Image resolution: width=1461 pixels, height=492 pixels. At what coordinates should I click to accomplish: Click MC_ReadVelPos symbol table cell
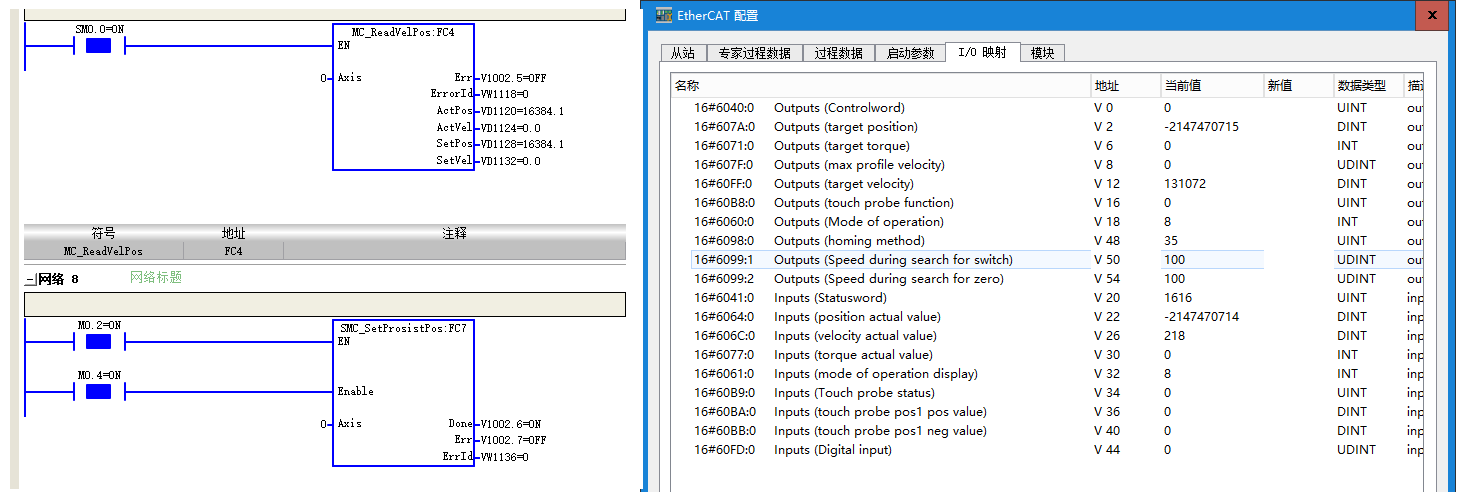pos(103,251)
